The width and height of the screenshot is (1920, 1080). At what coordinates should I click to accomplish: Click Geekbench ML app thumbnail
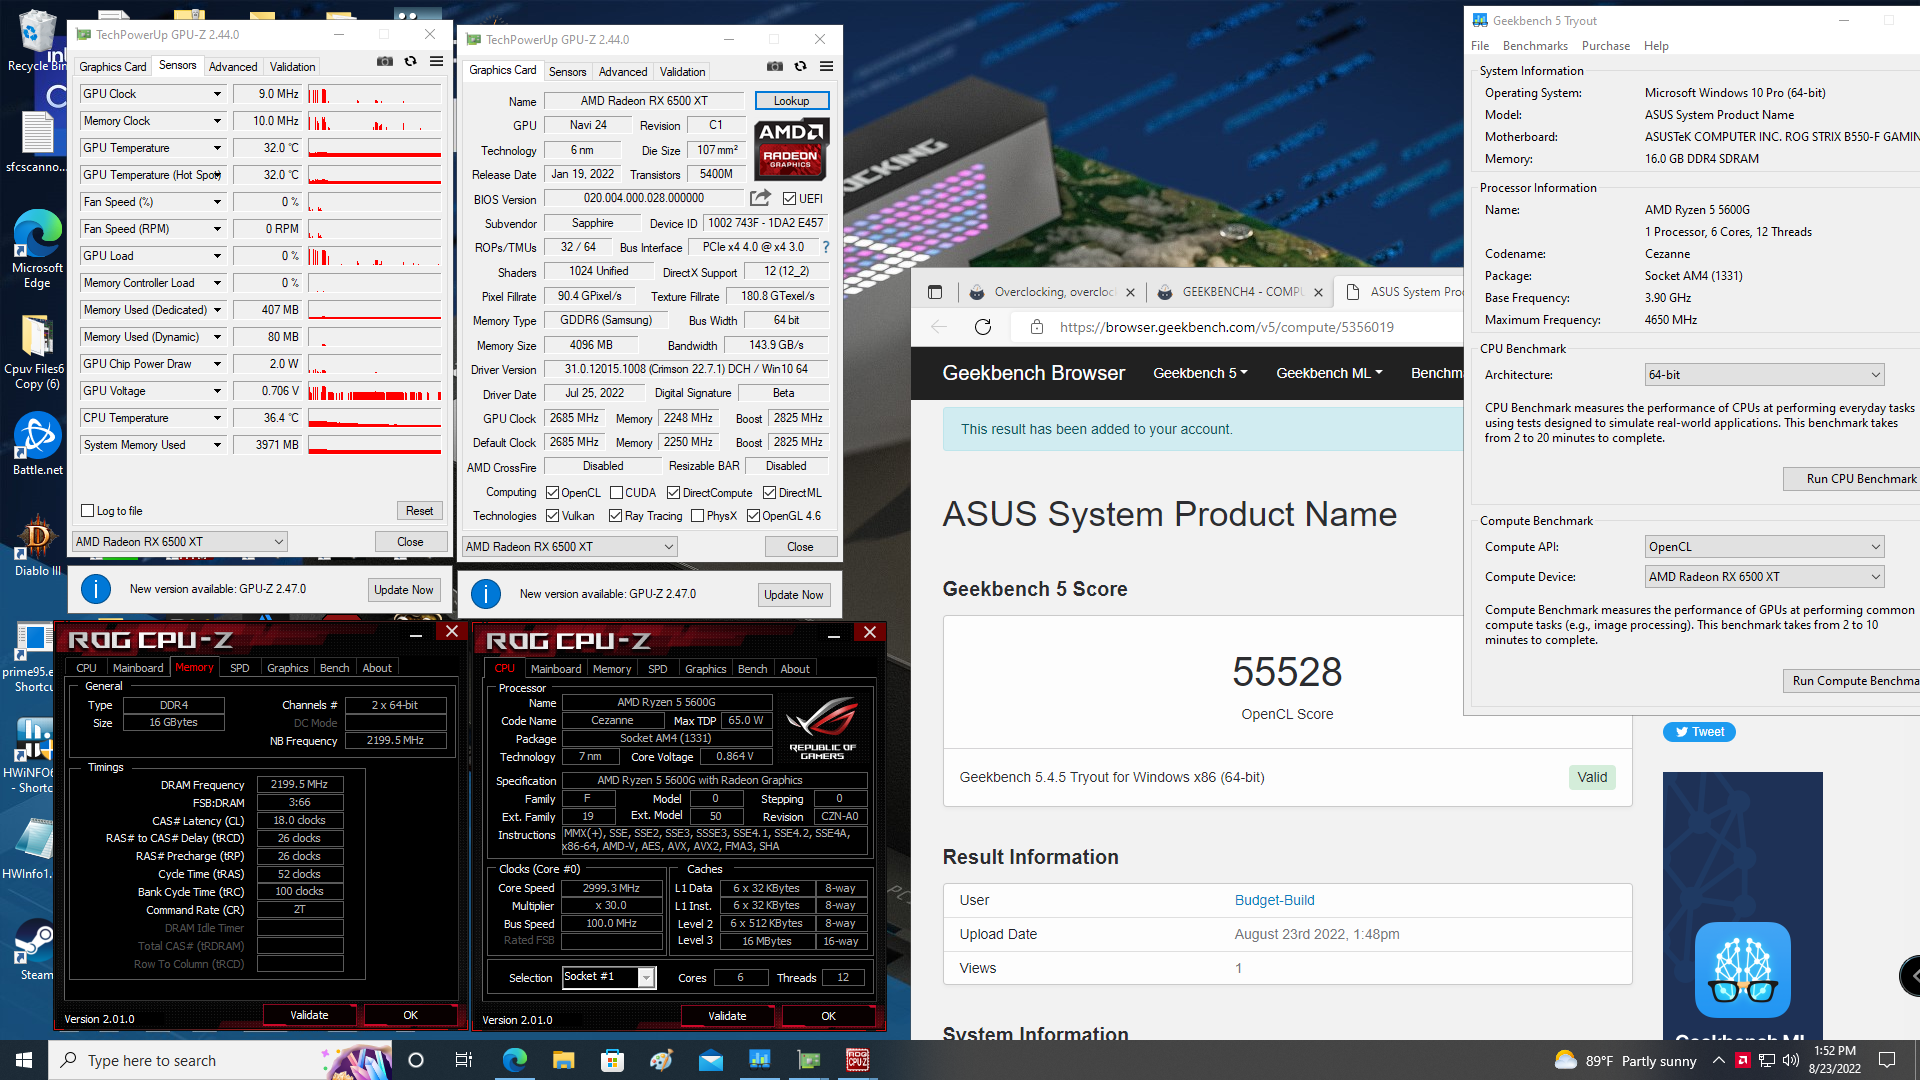[1743, 970]
